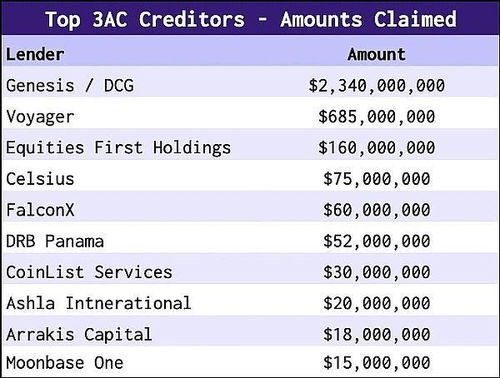
Task: Select the Celsius lender name
Action: pos(40,179)
